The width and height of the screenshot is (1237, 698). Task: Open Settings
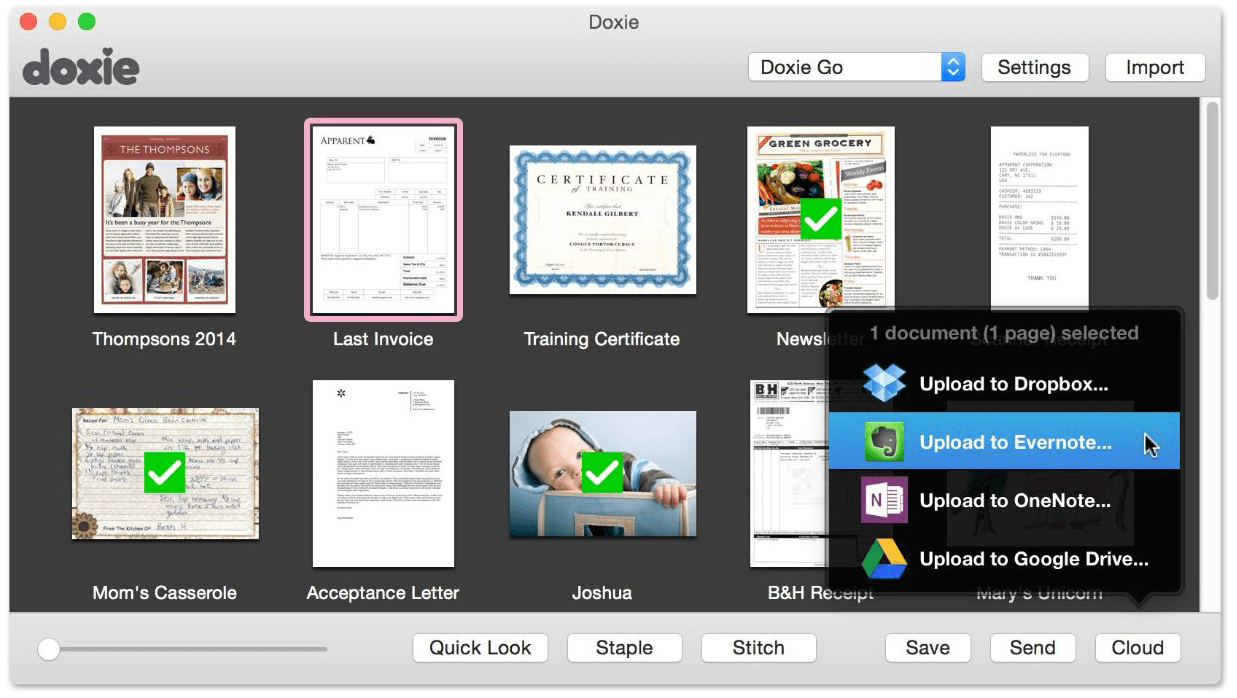click(1034, 67)
